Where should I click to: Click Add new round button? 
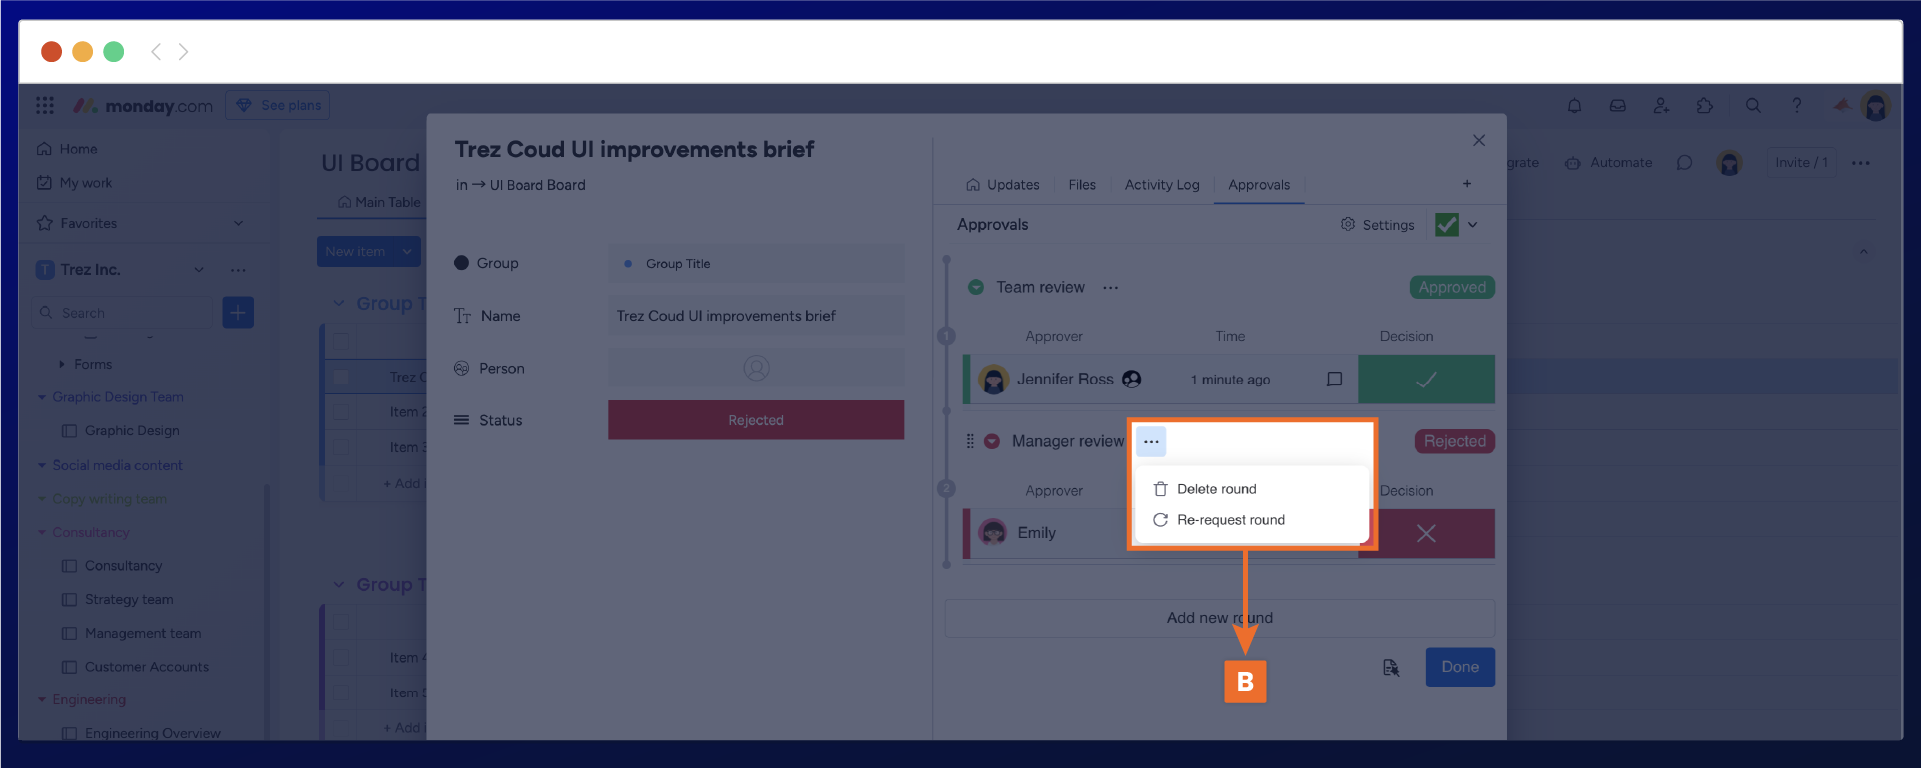[x=1219, y=618]
